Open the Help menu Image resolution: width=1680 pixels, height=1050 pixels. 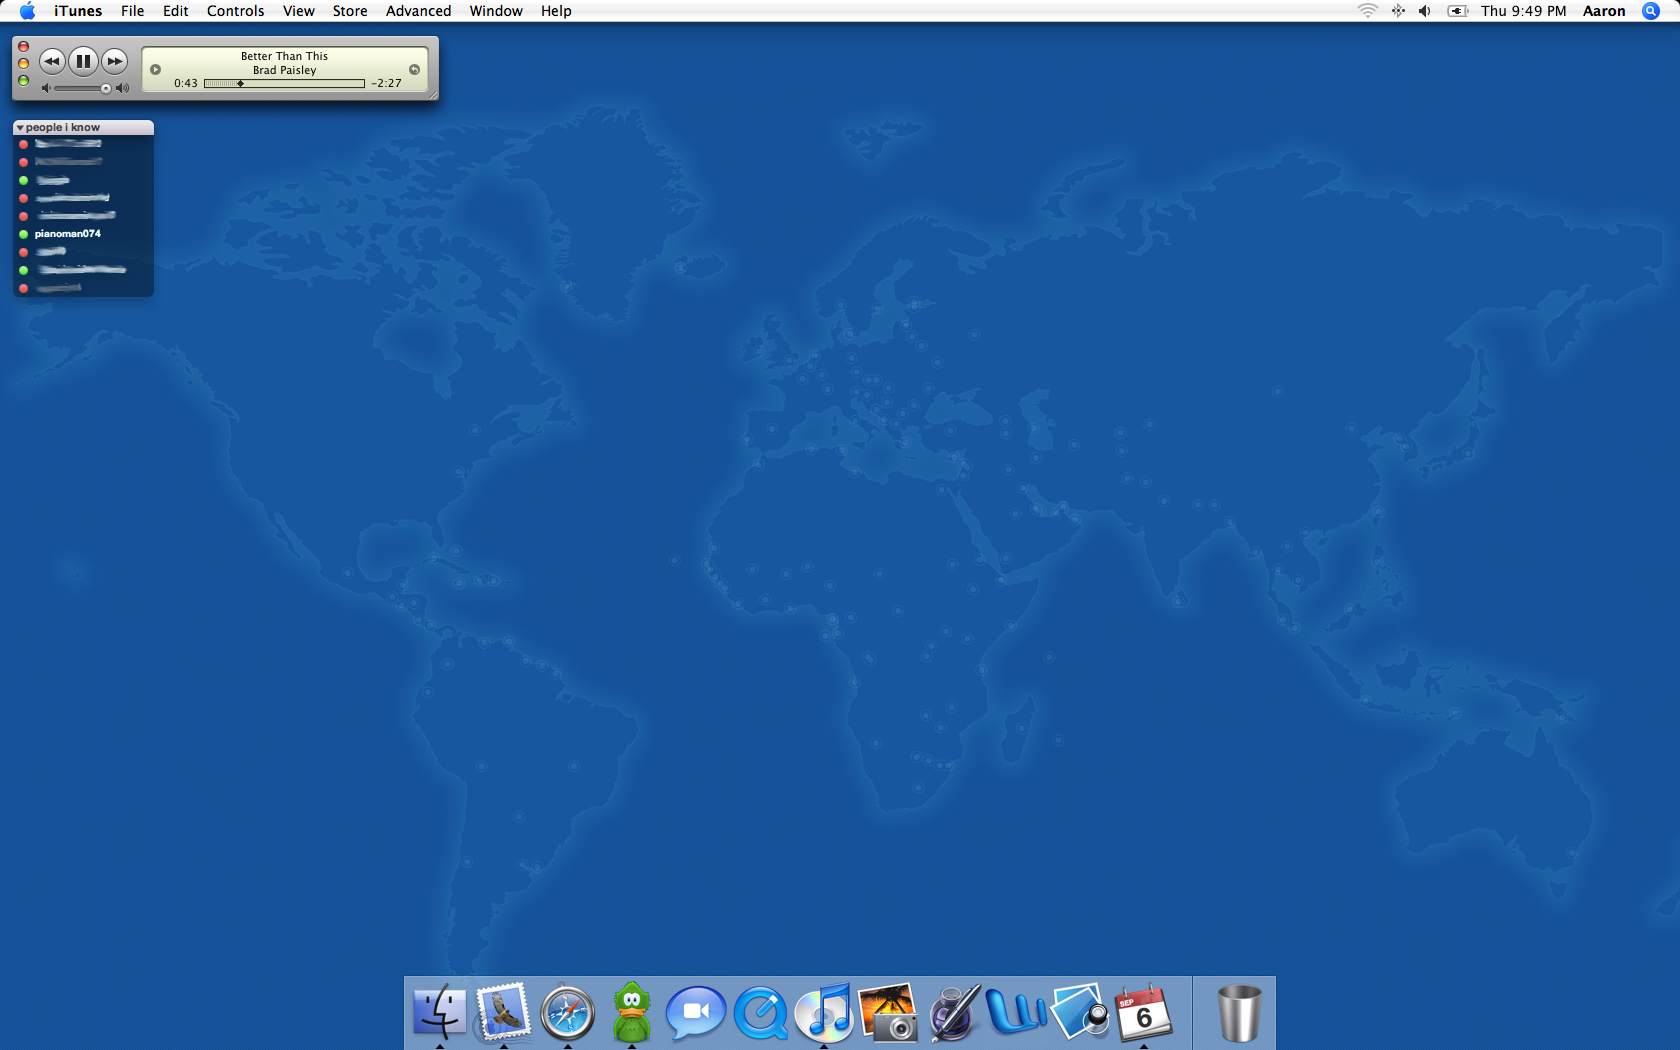click(x=556, y=11)
